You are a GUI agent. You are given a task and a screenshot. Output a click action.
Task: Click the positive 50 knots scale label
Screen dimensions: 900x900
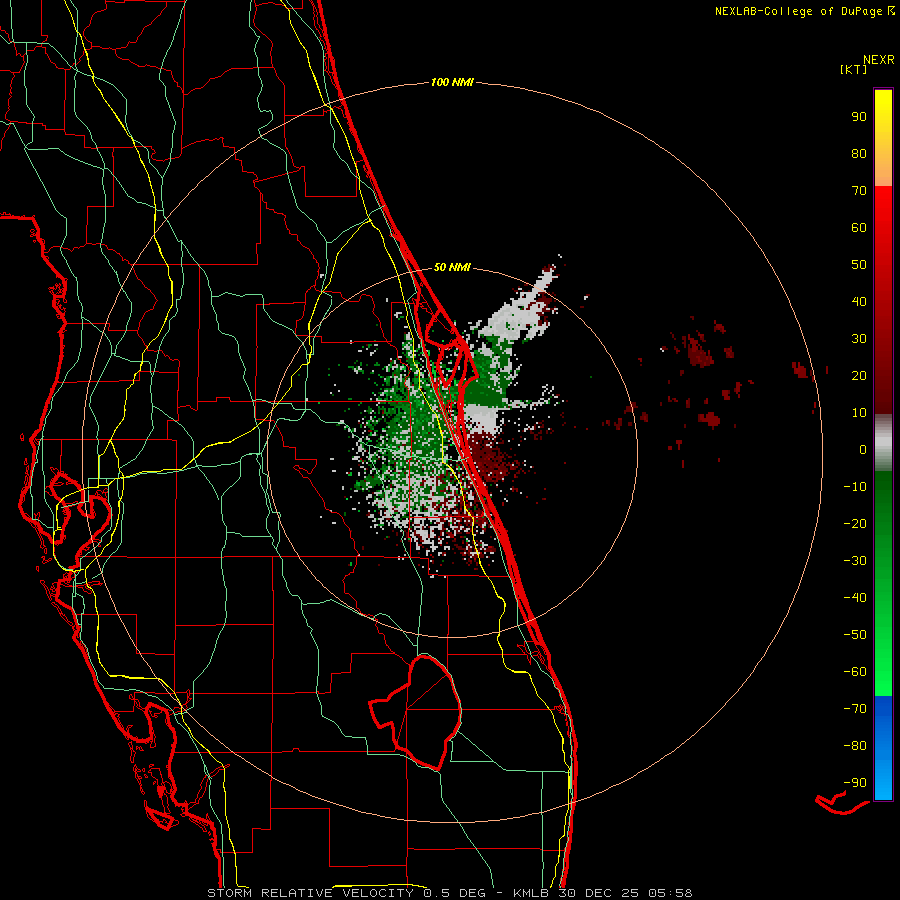point(859,265)
